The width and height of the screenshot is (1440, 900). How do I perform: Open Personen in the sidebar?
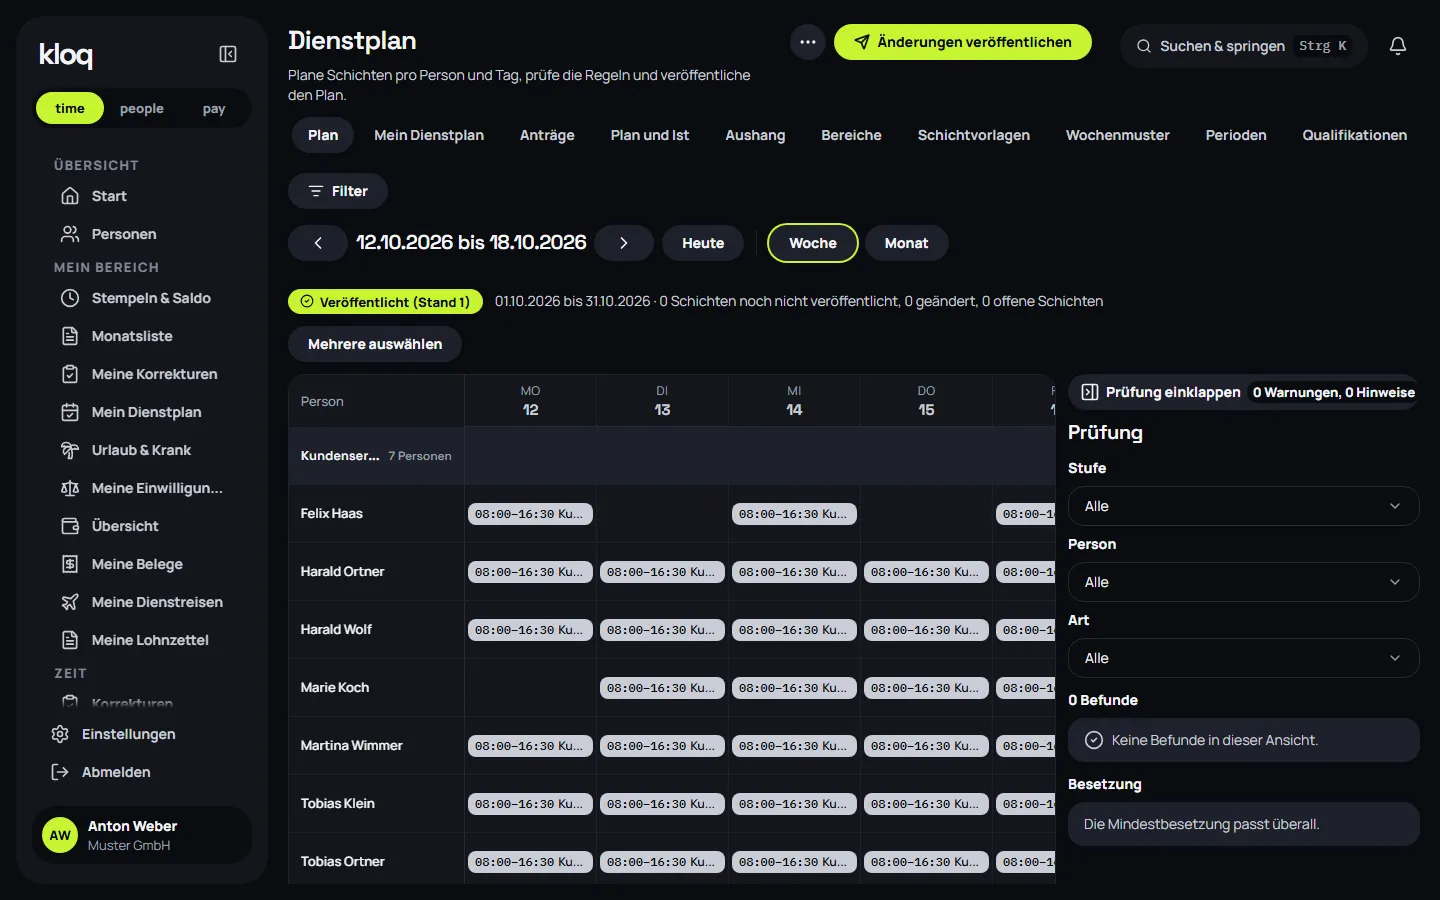coord(142,234)
